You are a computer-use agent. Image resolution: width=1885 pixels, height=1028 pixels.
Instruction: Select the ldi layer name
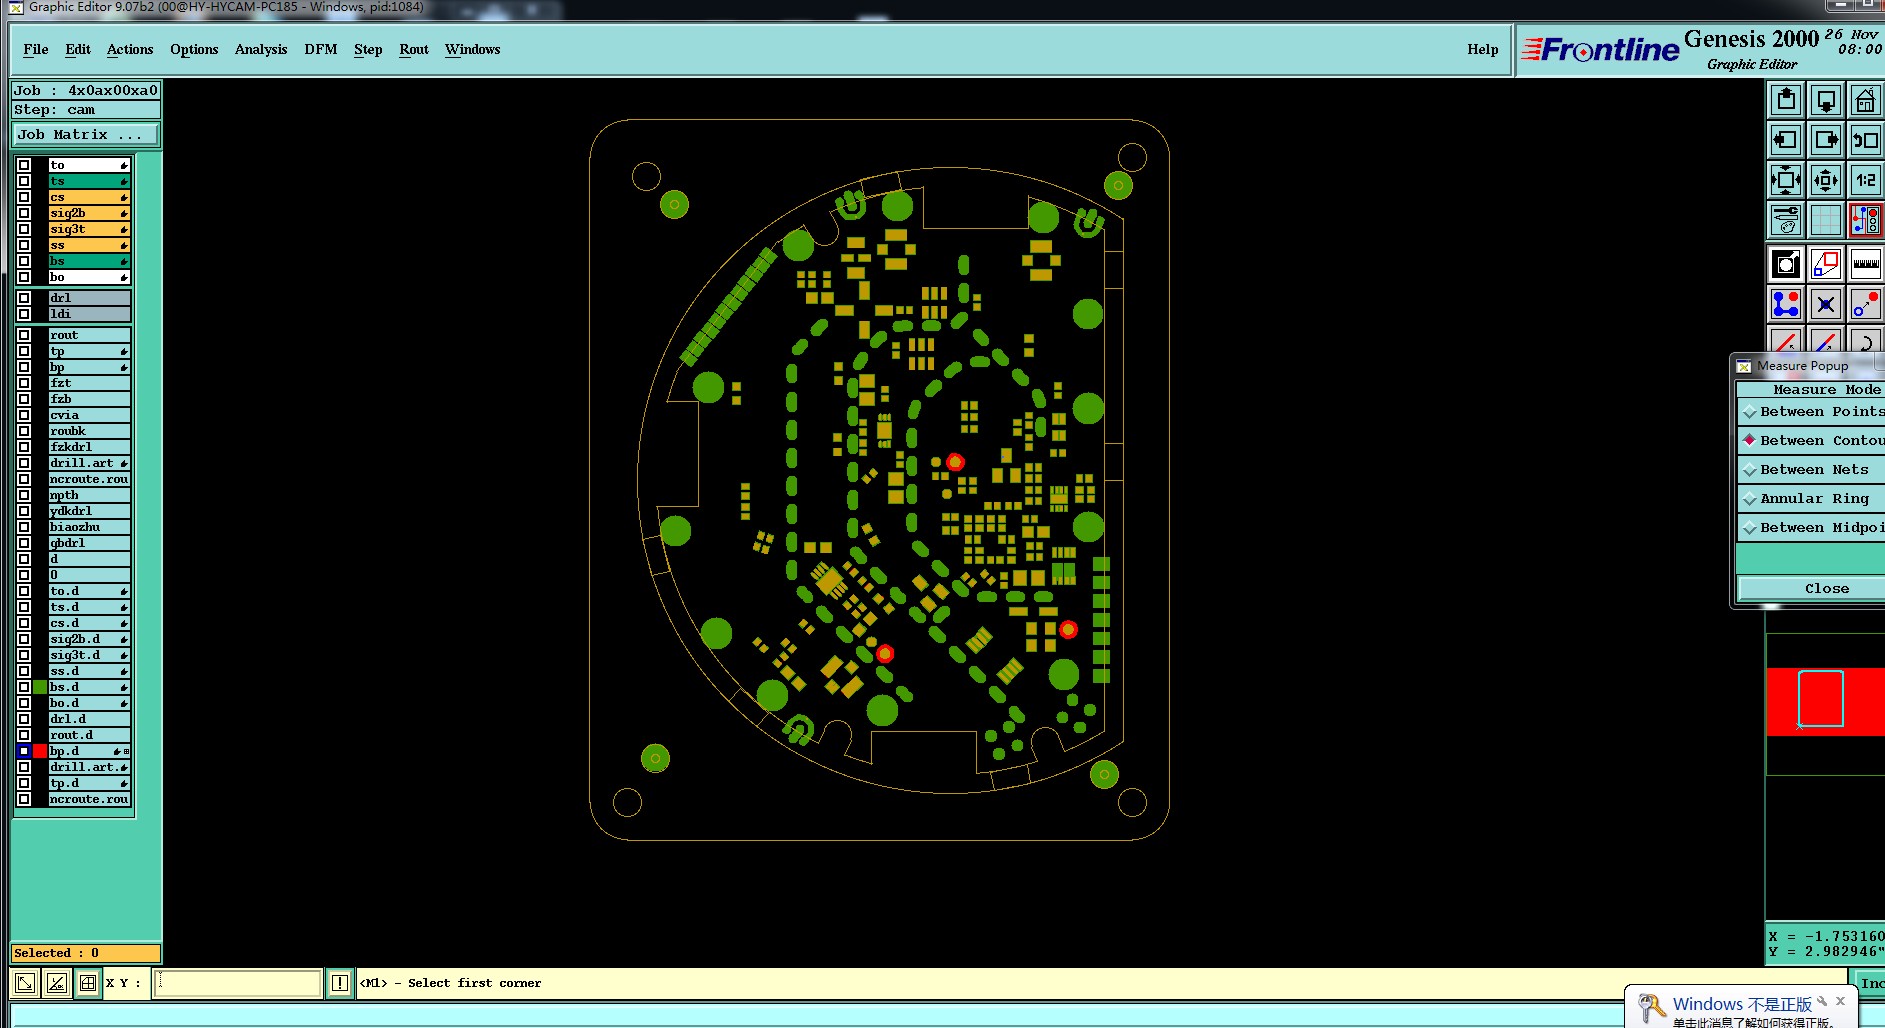tap(89, 314)
